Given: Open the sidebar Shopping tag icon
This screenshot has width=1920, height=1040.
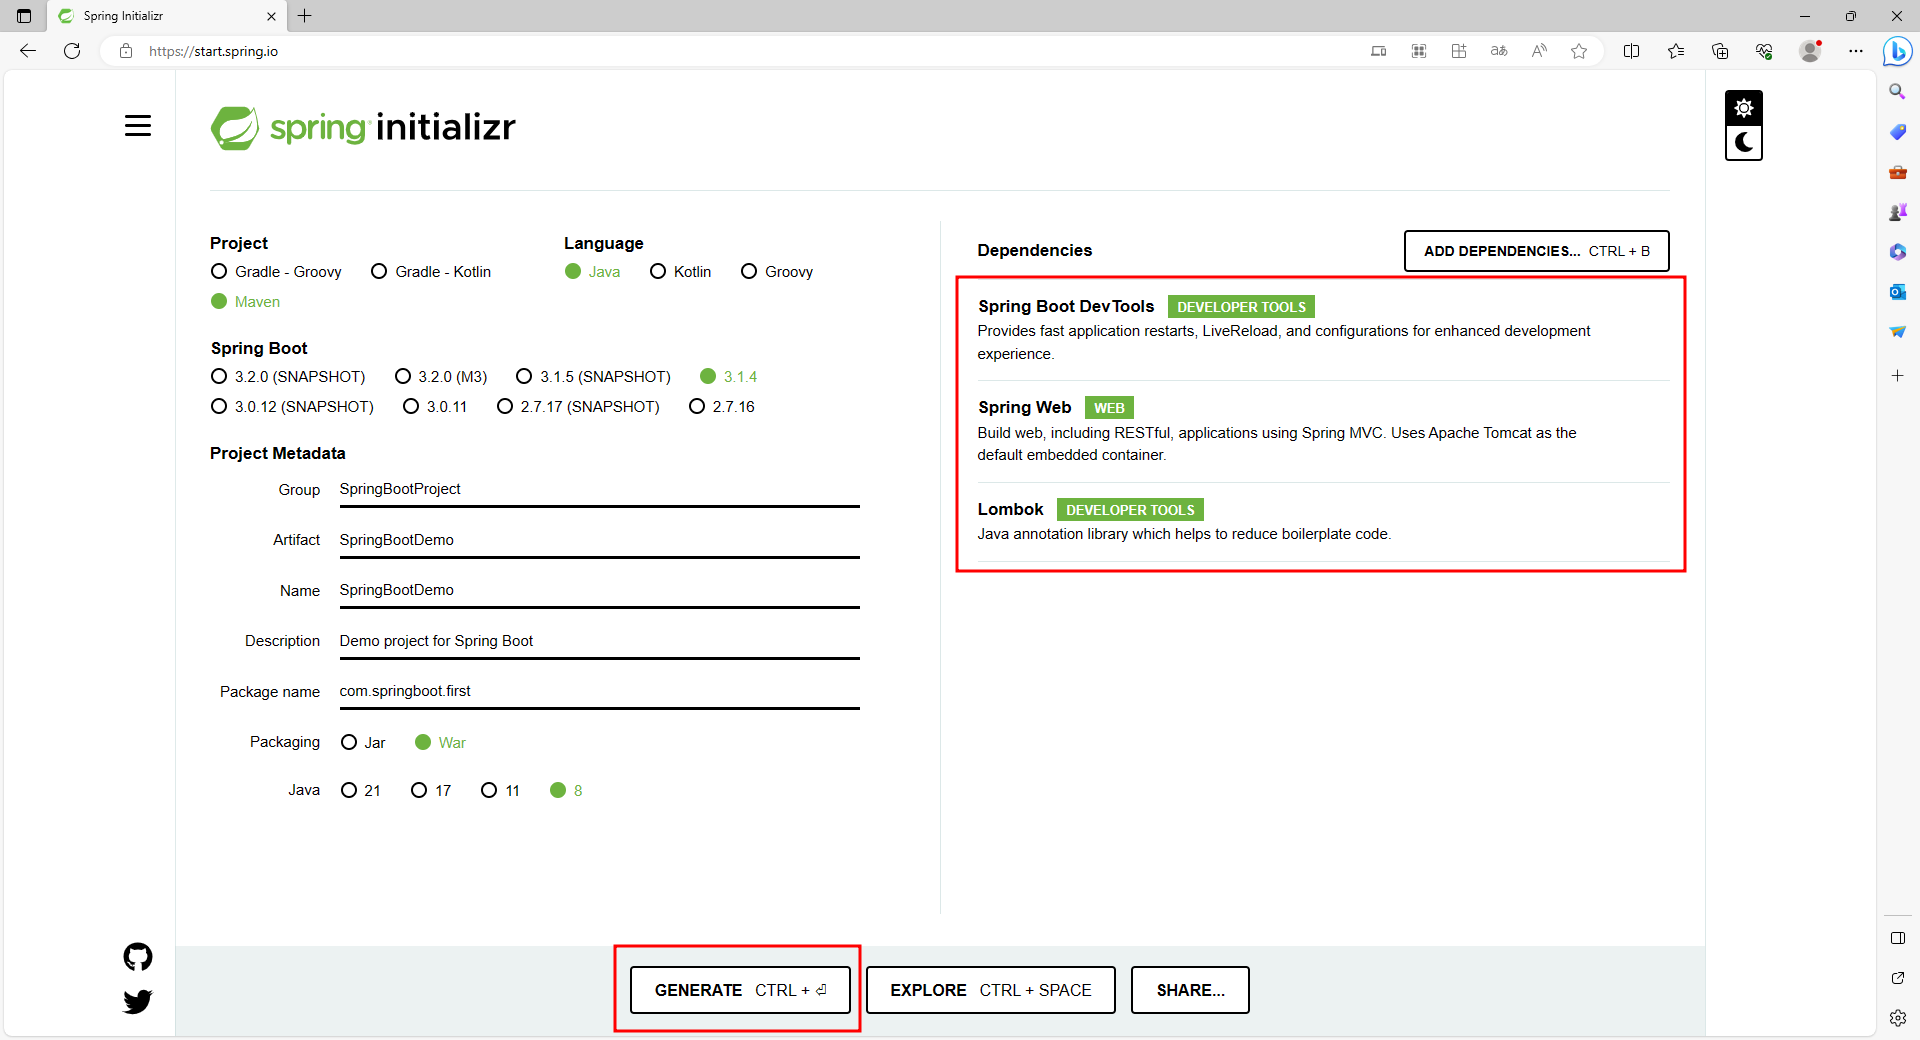Looking at the screenshot, I should tap(1897, 131).
